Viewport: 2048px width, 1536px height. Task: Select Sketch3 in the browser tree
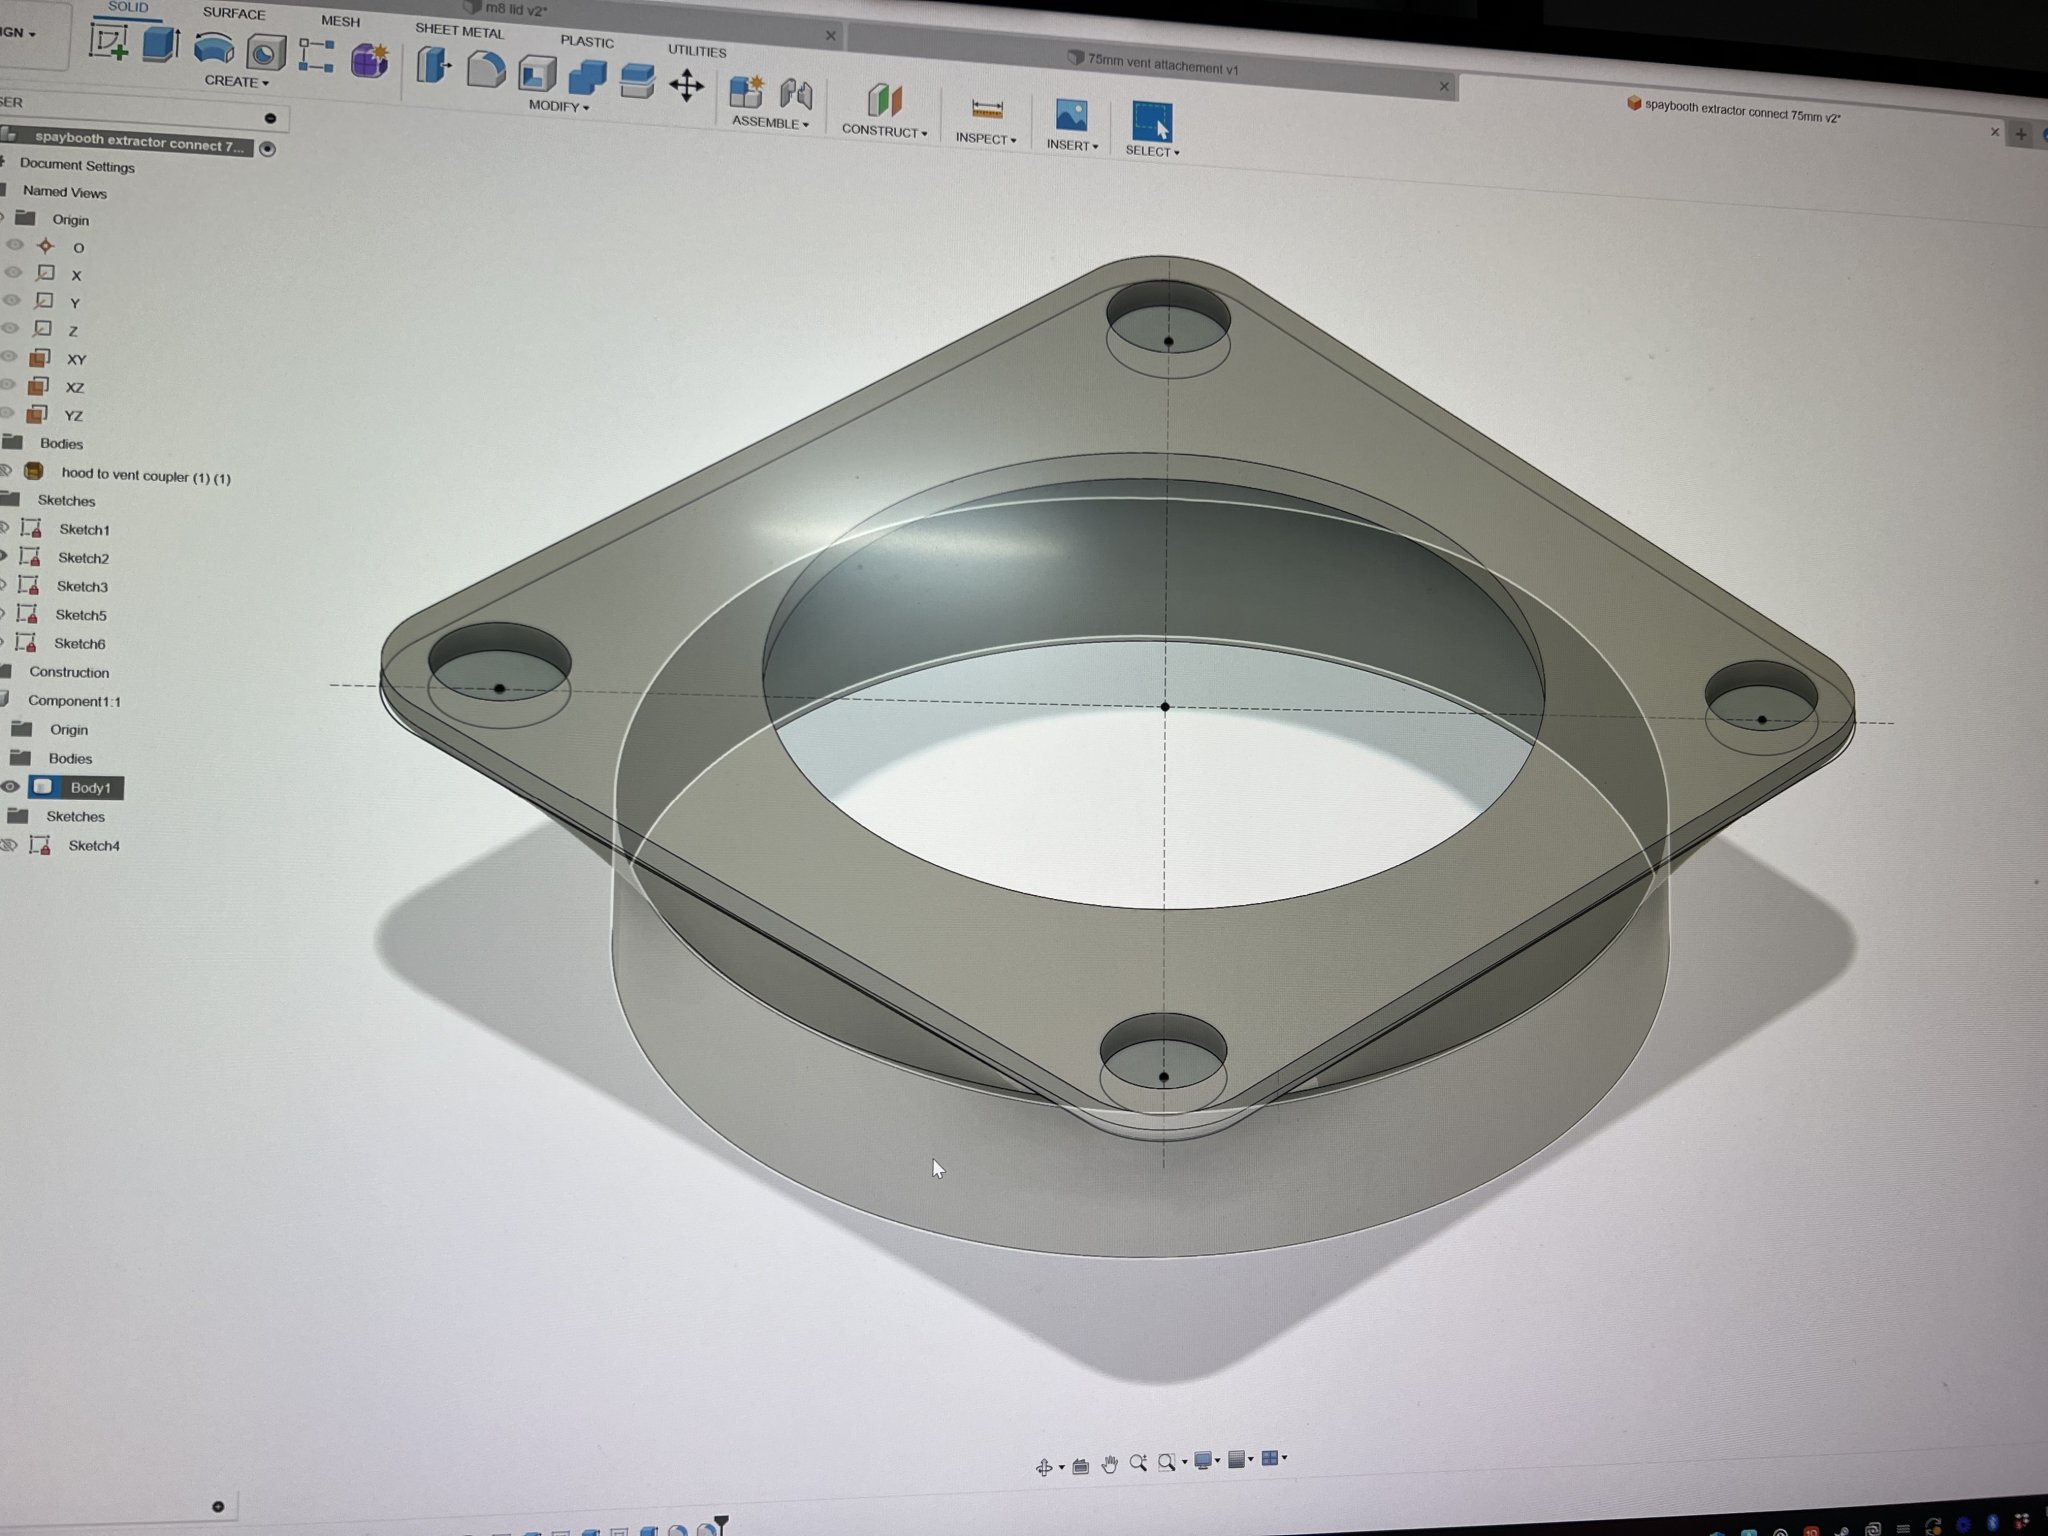82,586
